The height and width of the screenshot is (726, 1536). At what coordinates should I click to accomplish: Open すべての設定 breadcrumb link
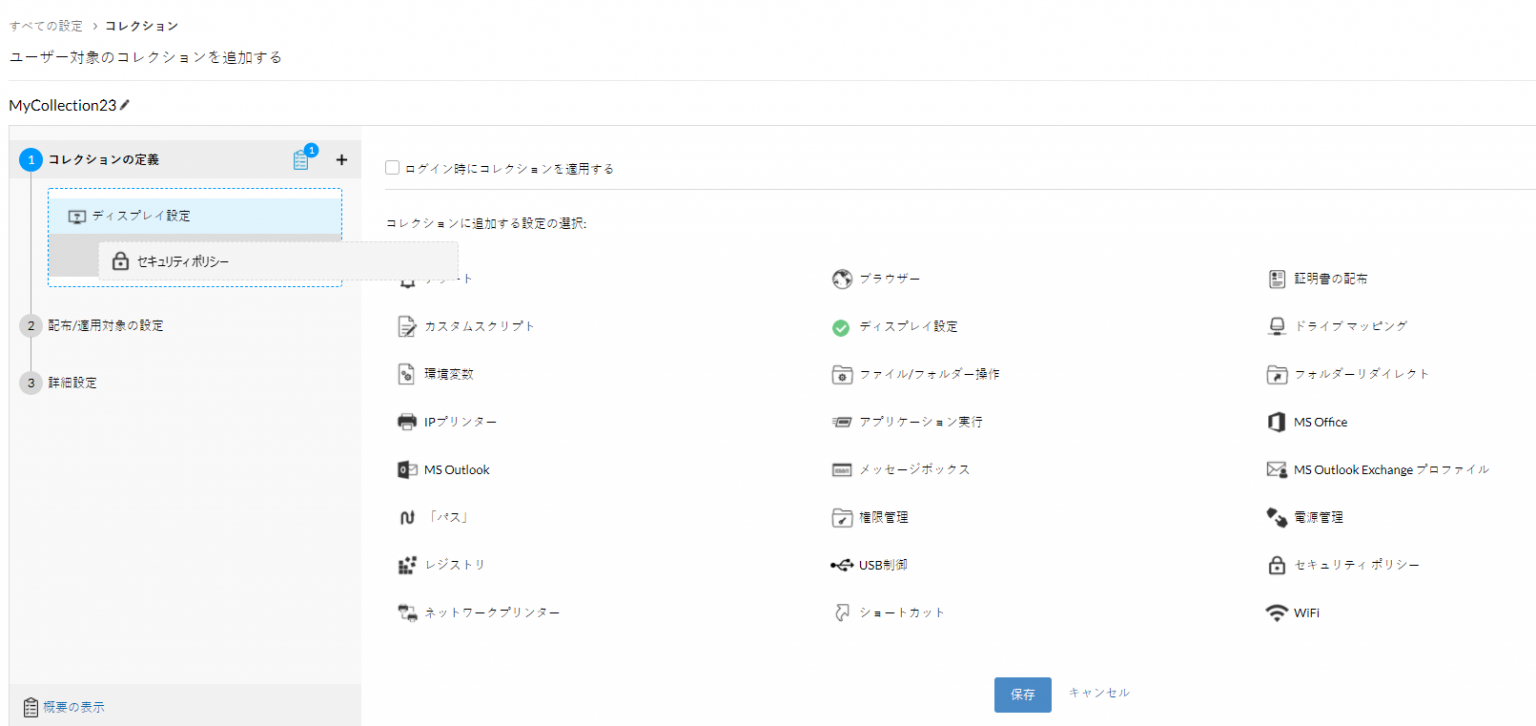click(x=46, y=25)
